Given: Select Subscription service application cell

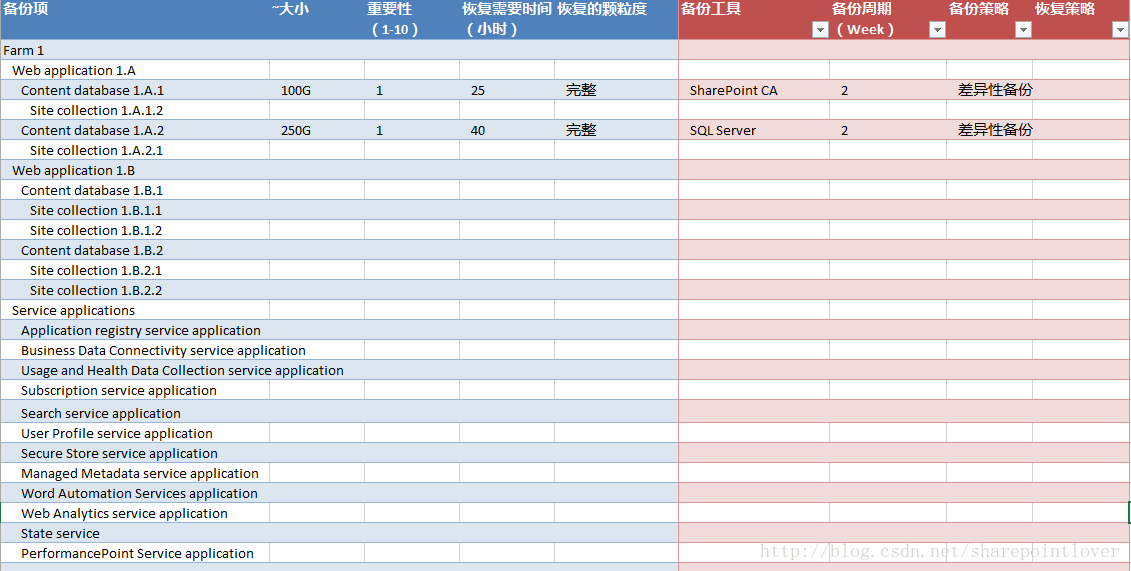Looking at the screenshot, I should [x=135, y=390].
